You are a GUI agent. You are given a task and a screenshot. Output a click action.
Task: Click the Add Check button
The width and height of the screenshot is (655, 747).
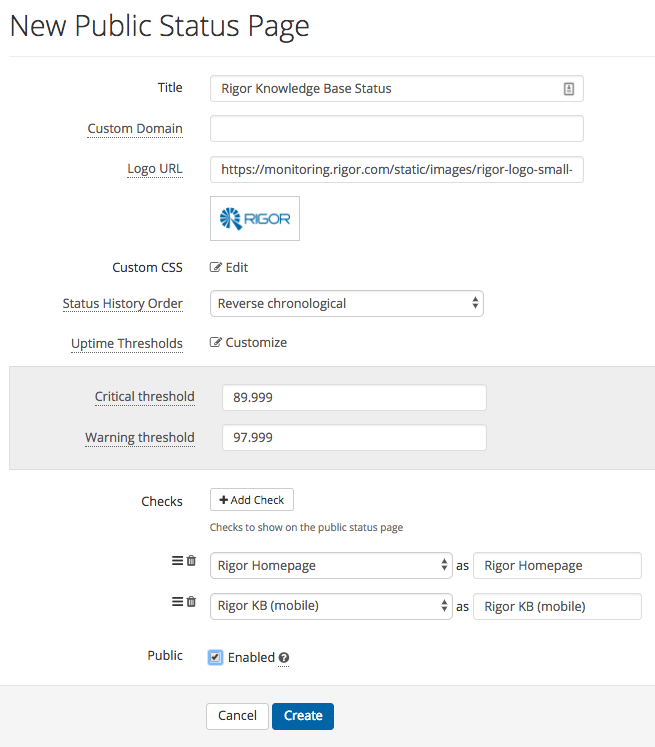252,500
